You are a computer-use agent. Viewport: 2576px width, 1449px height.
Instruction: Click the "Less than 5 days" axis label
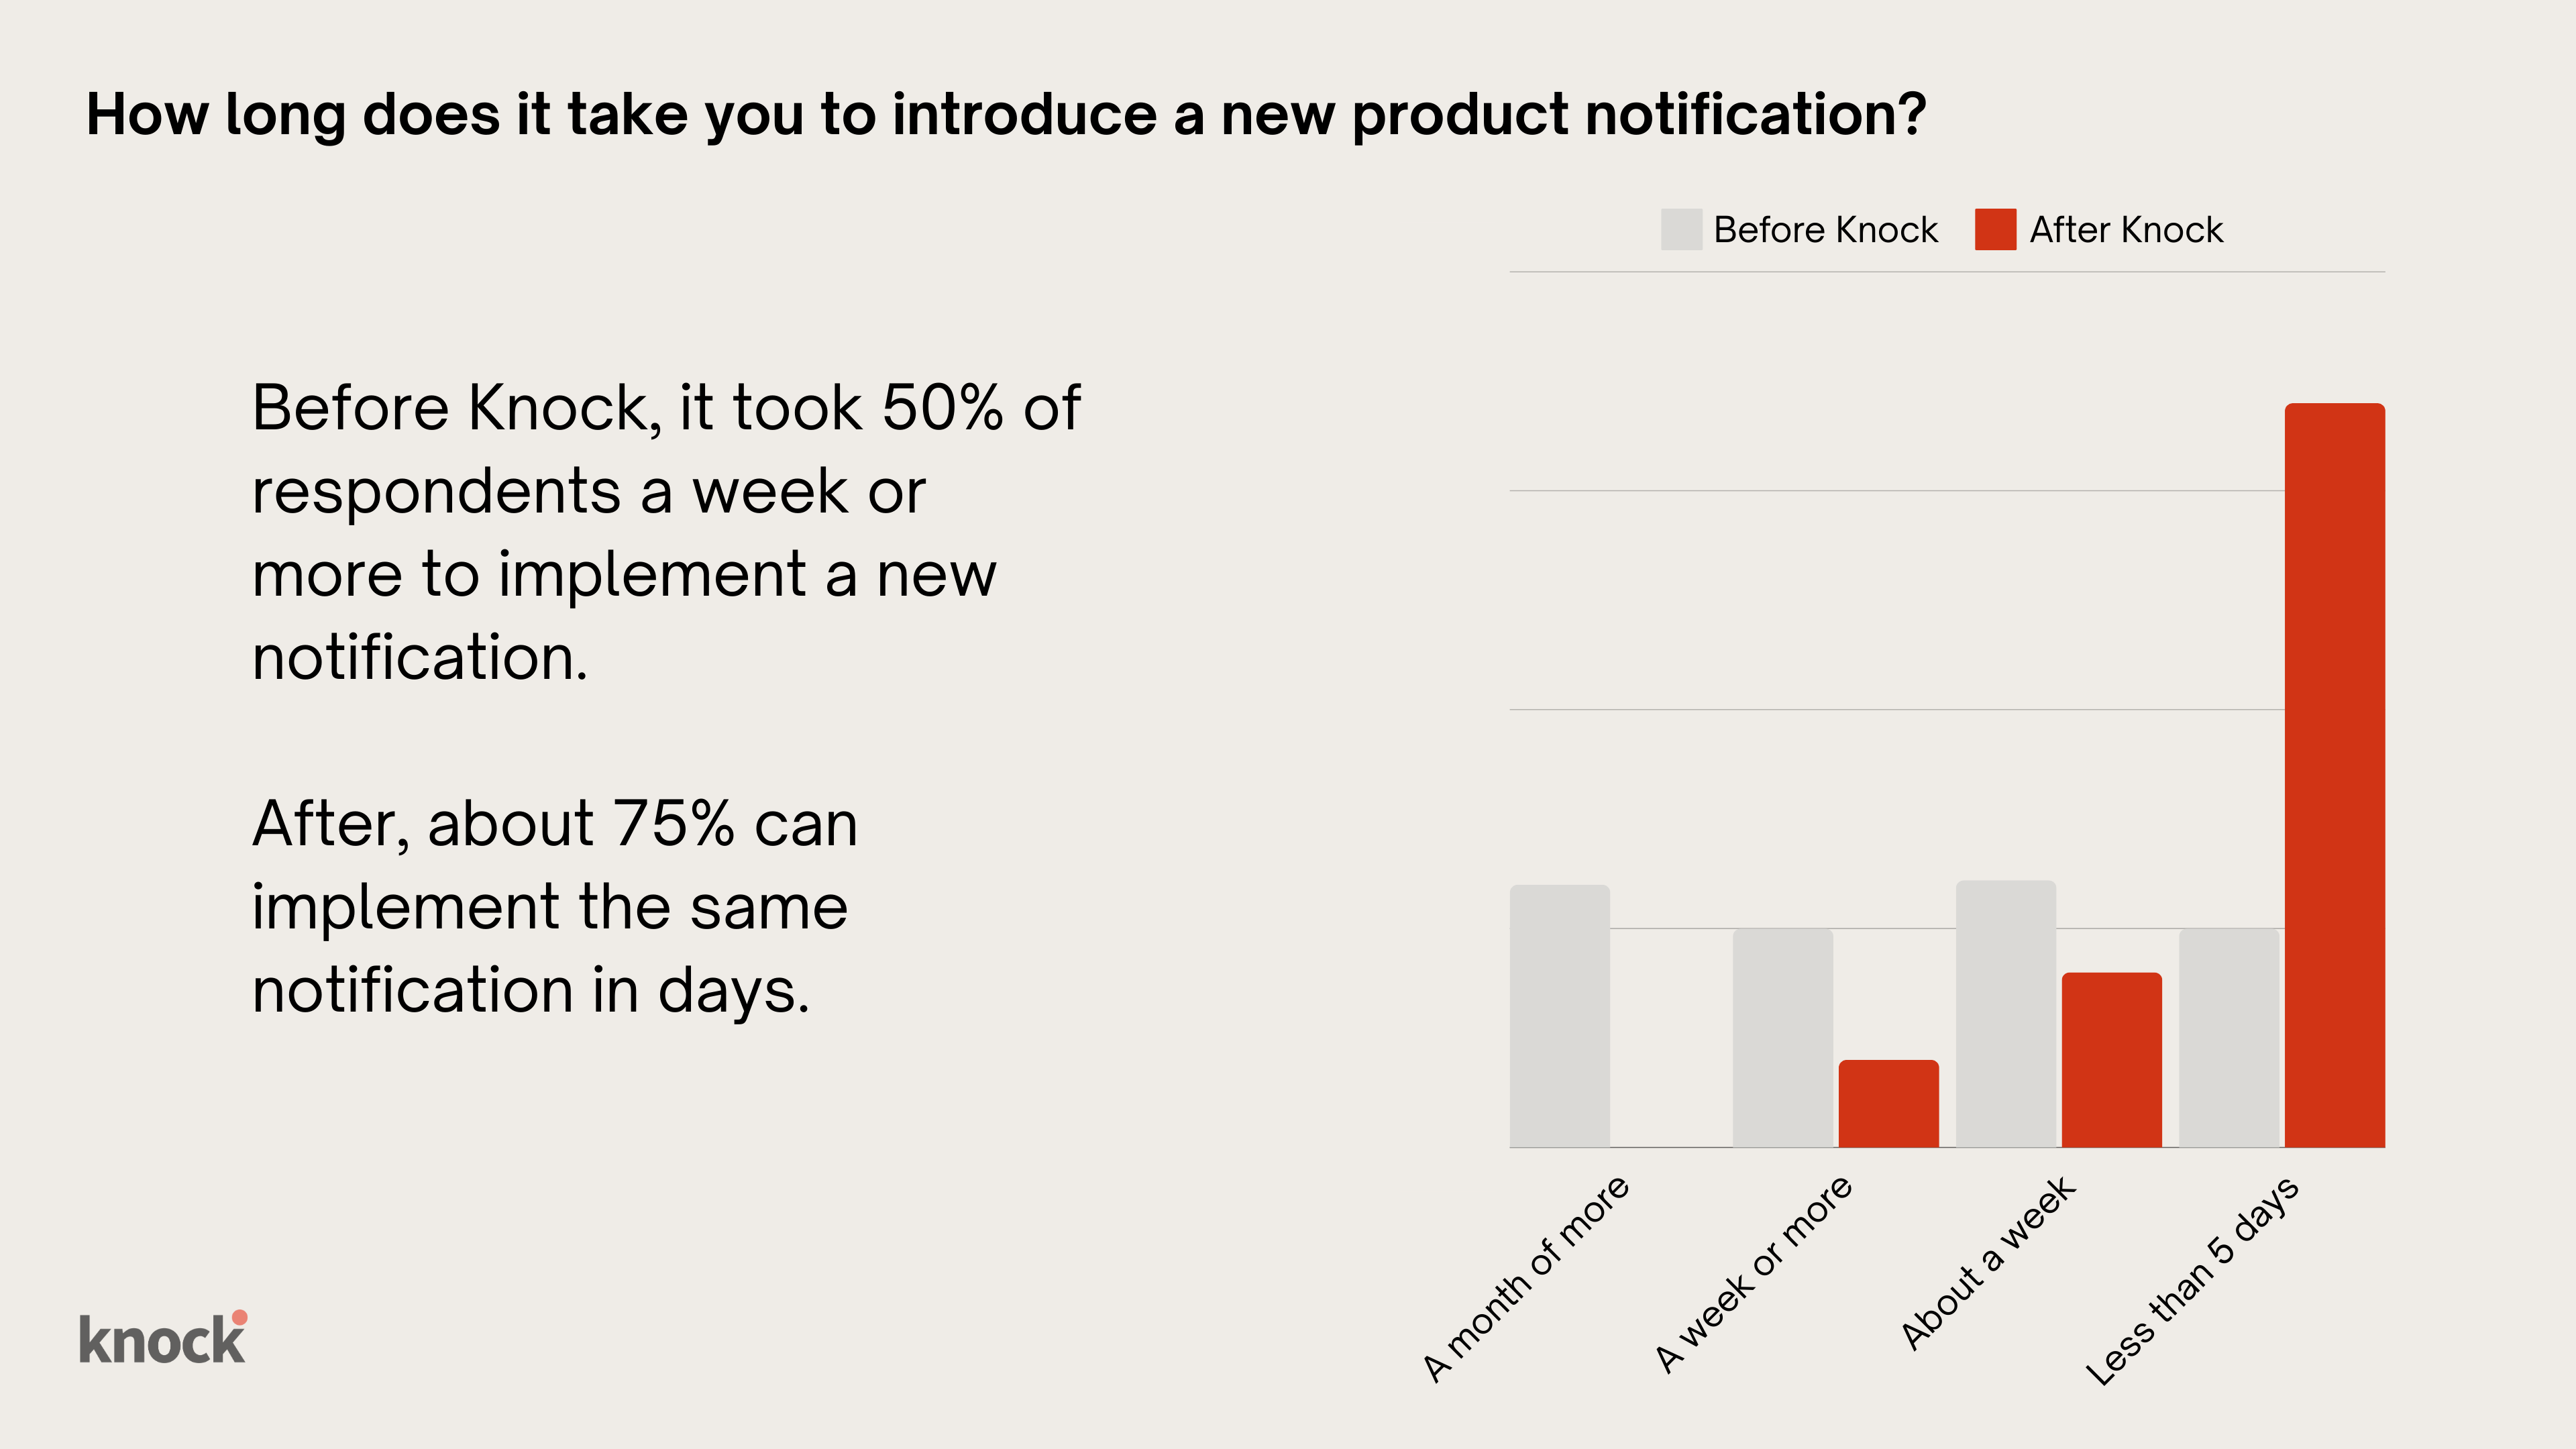(x=2192, y=1282)
